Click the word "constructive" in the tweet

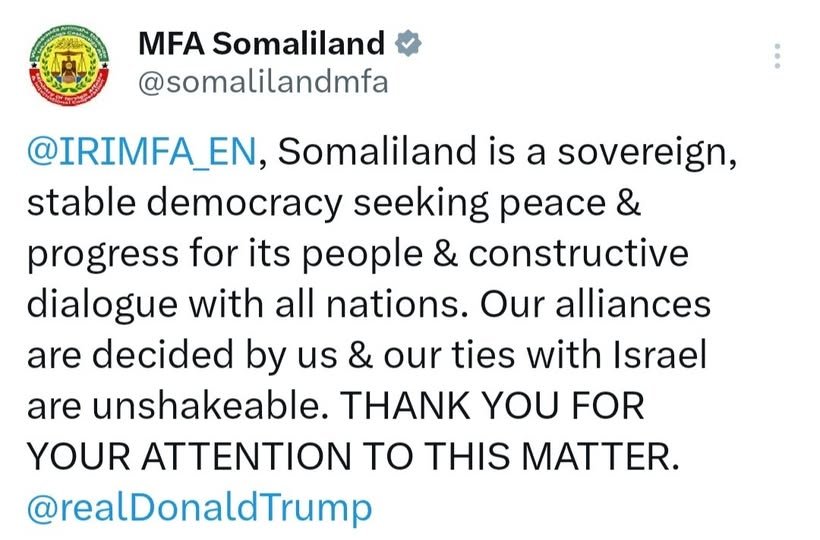coord(578,253)
